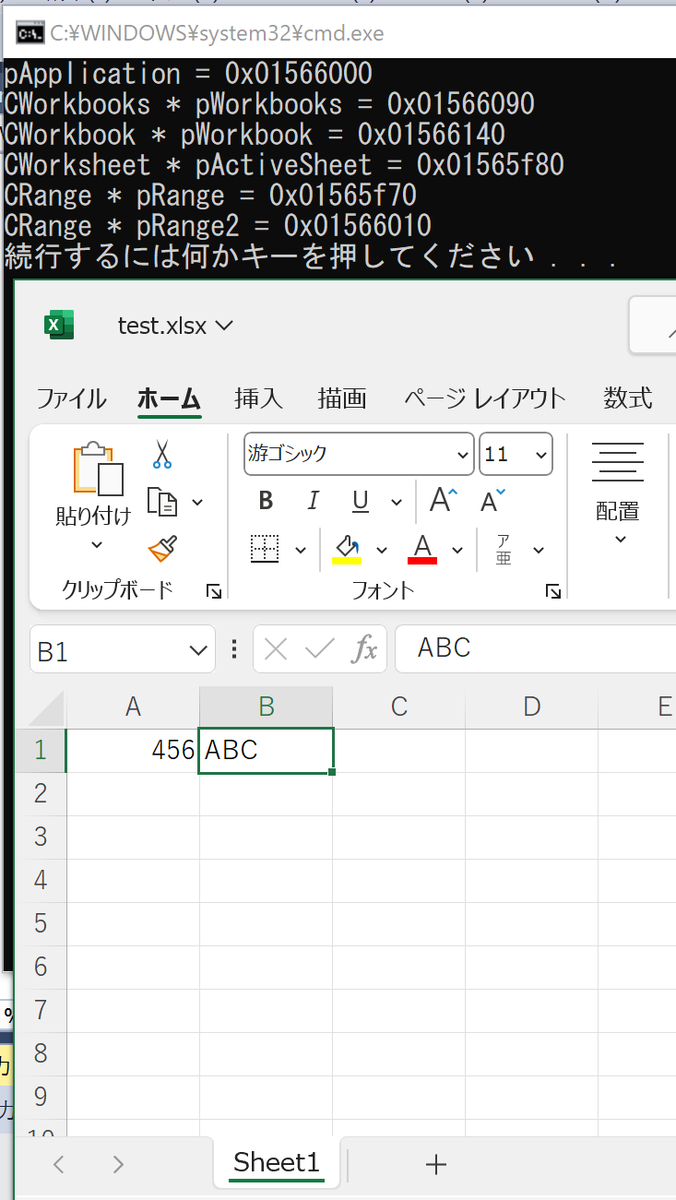Screen dimensions: 676x1200
Task: Click the phonetic guide (furigana) icon
Action: tap(504, 549)
